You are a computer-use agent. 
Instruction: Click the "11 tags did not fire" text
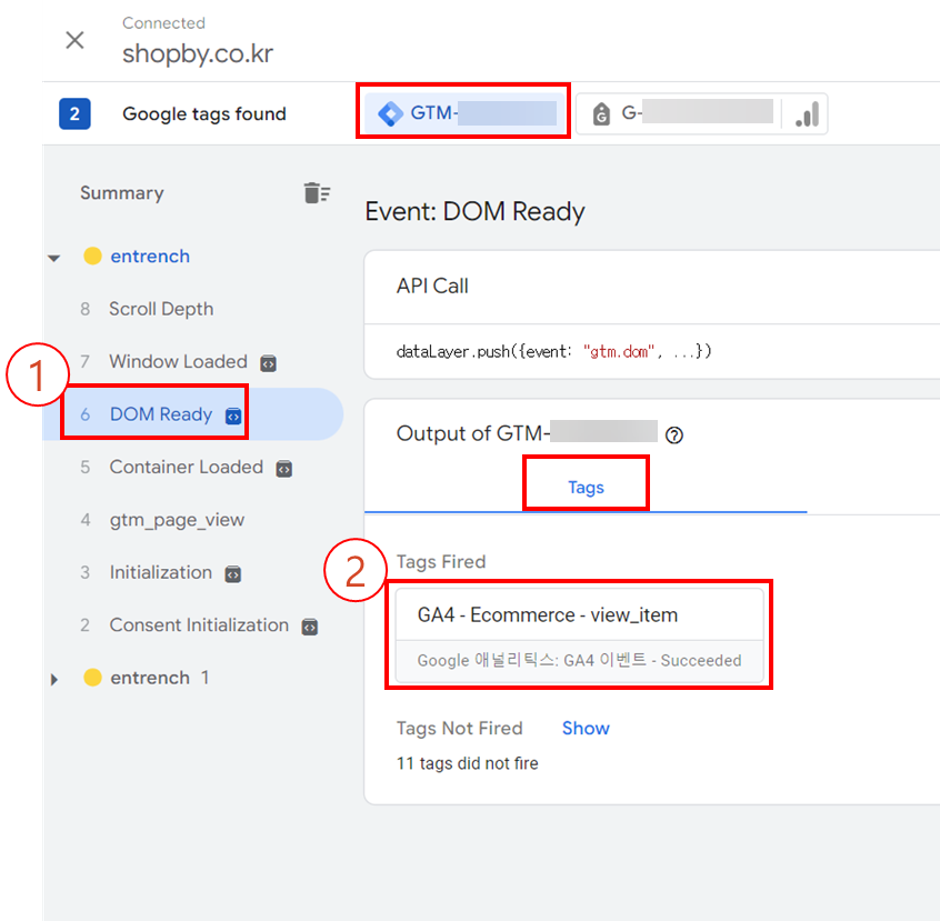[468, 763]
